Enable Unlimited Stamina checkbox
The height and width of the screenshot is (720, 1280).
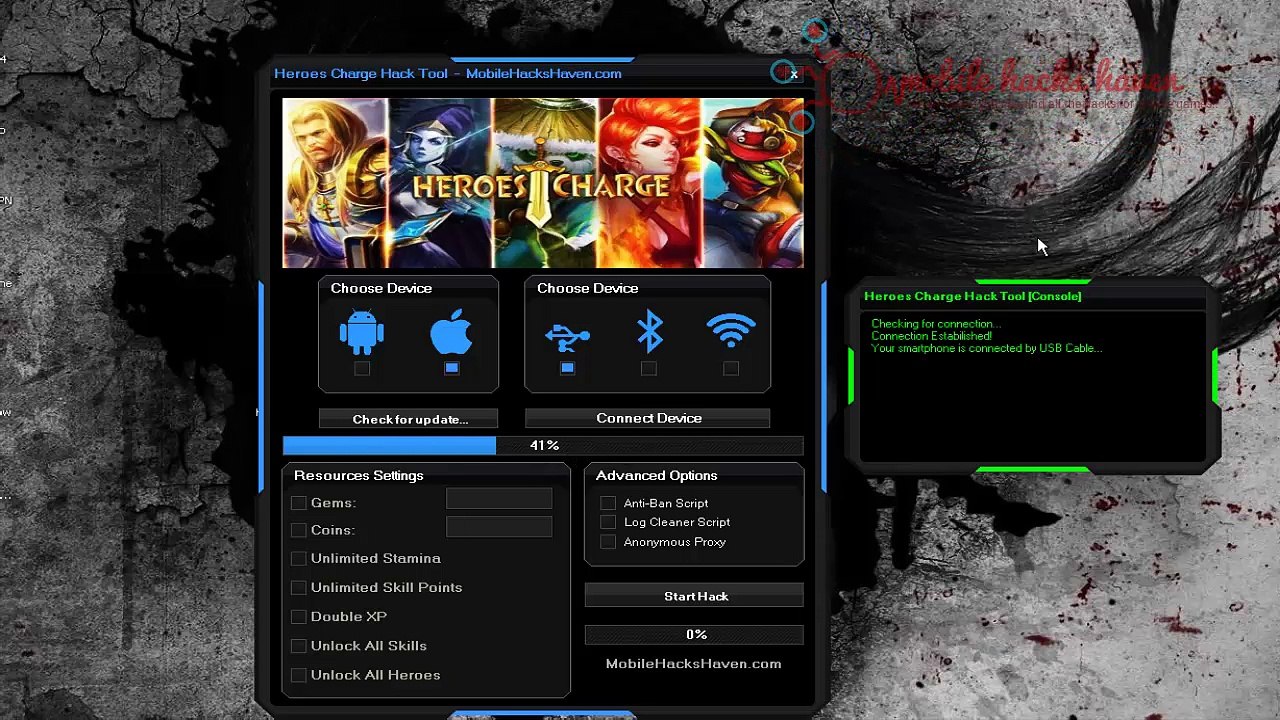pyautogui.click(x=298, y=558)
